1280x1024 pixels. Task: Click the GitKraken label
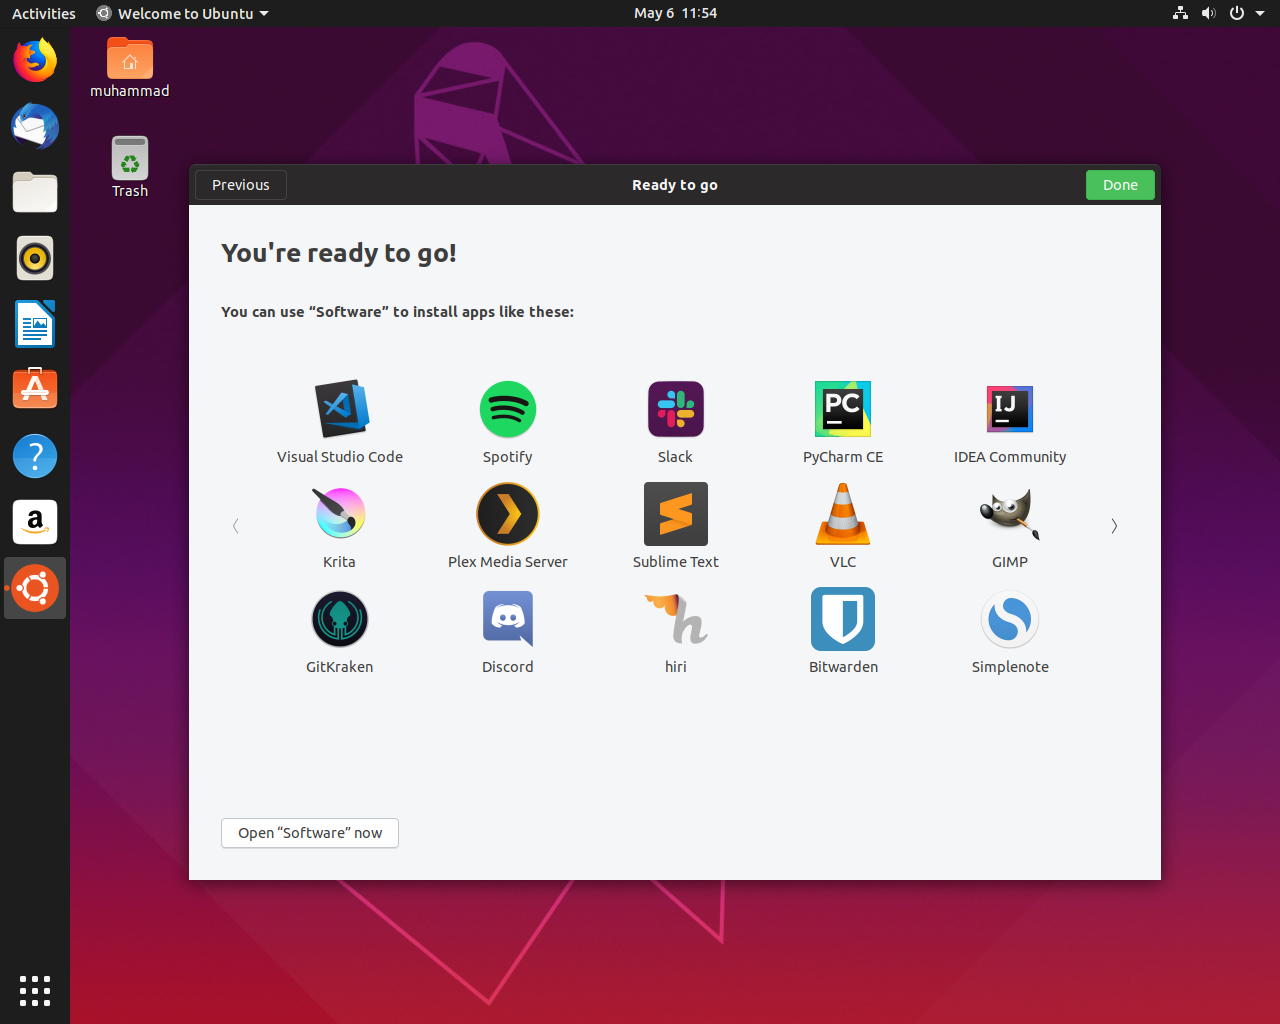point(340,667)
